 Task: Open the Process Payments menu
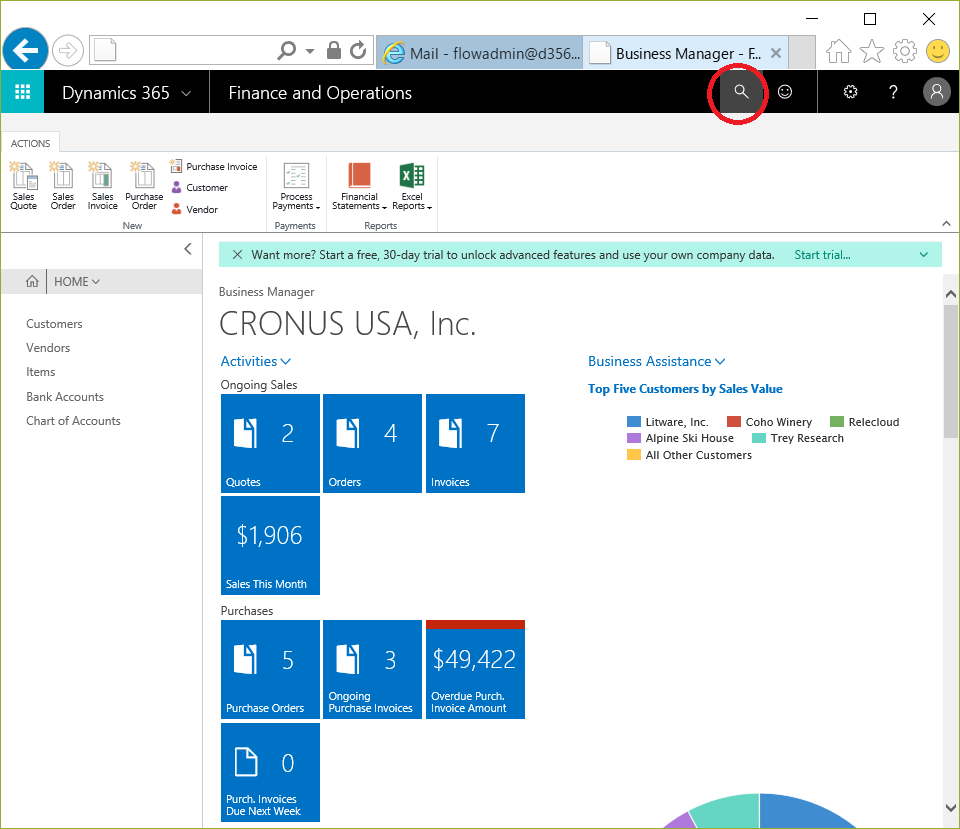pyautogui.click(x=296, y=186)
